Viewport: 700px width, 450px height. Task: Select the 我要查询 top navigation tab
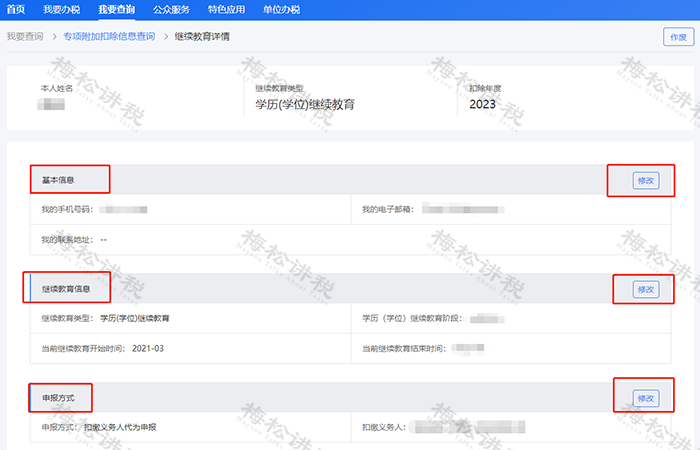pyautogui.click(x=119, y=9)
